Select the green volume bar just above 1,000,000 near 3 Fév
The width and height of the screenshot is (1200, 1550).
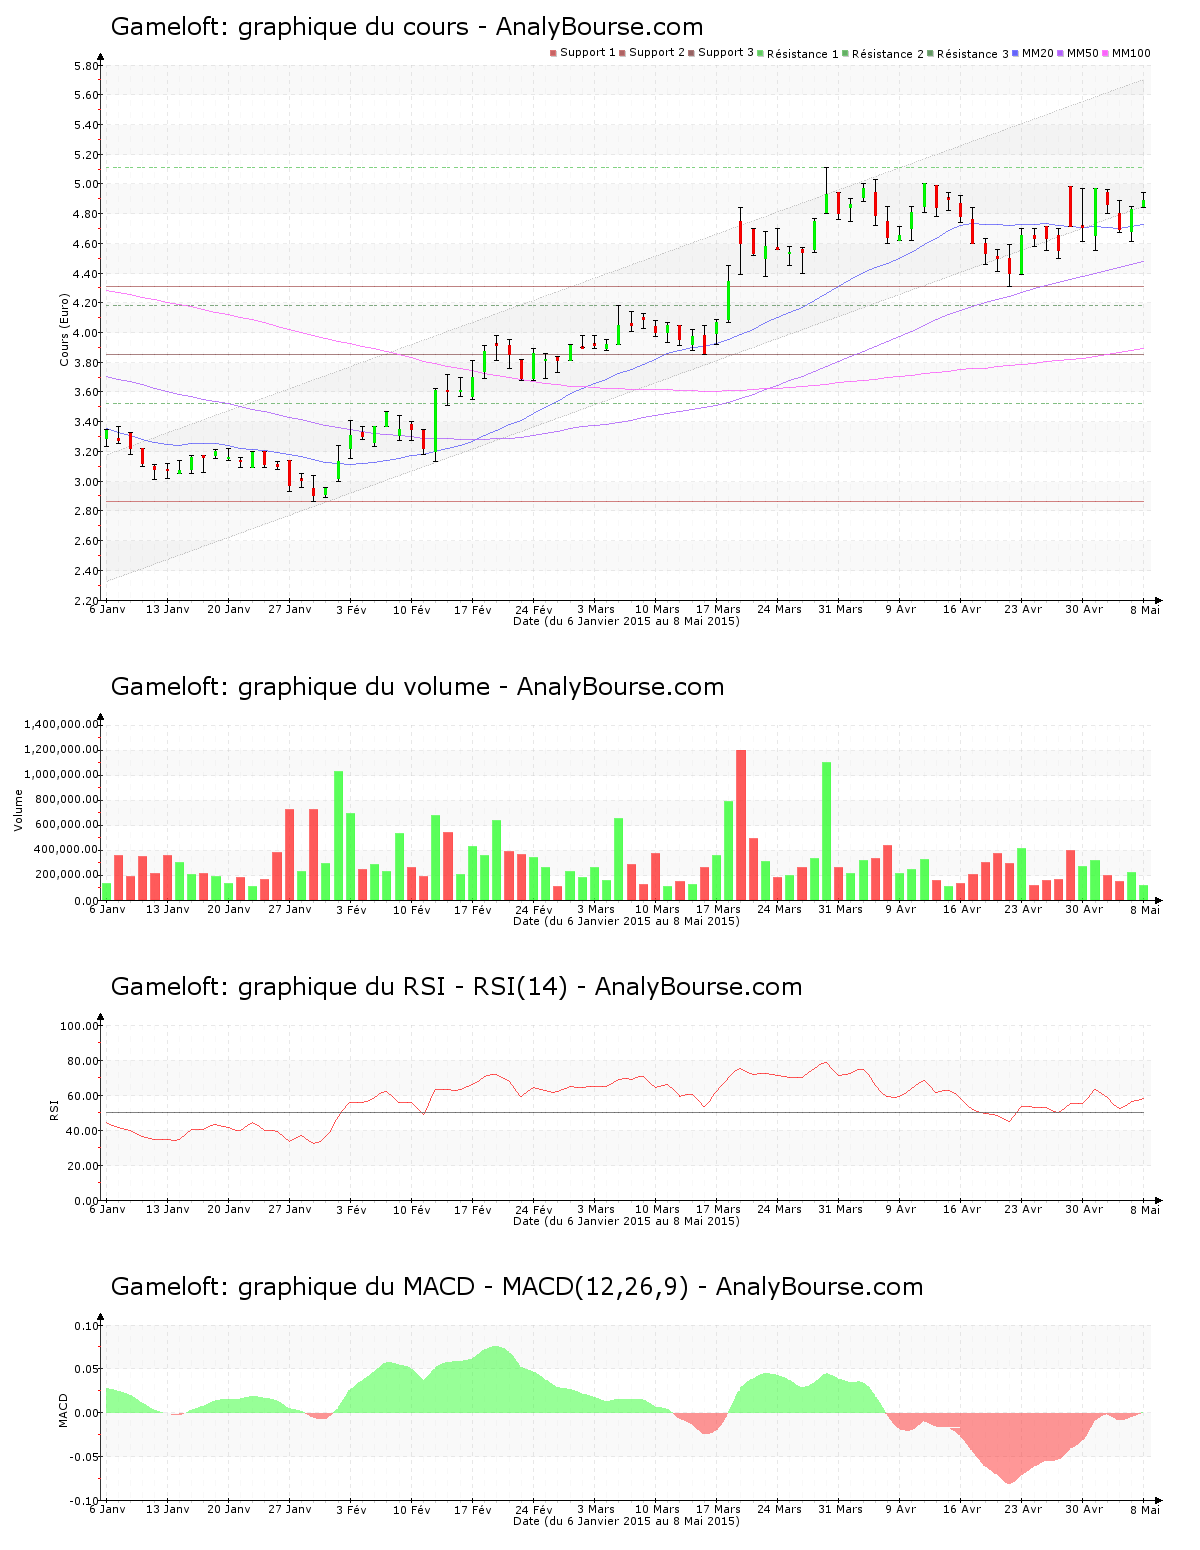339,836
